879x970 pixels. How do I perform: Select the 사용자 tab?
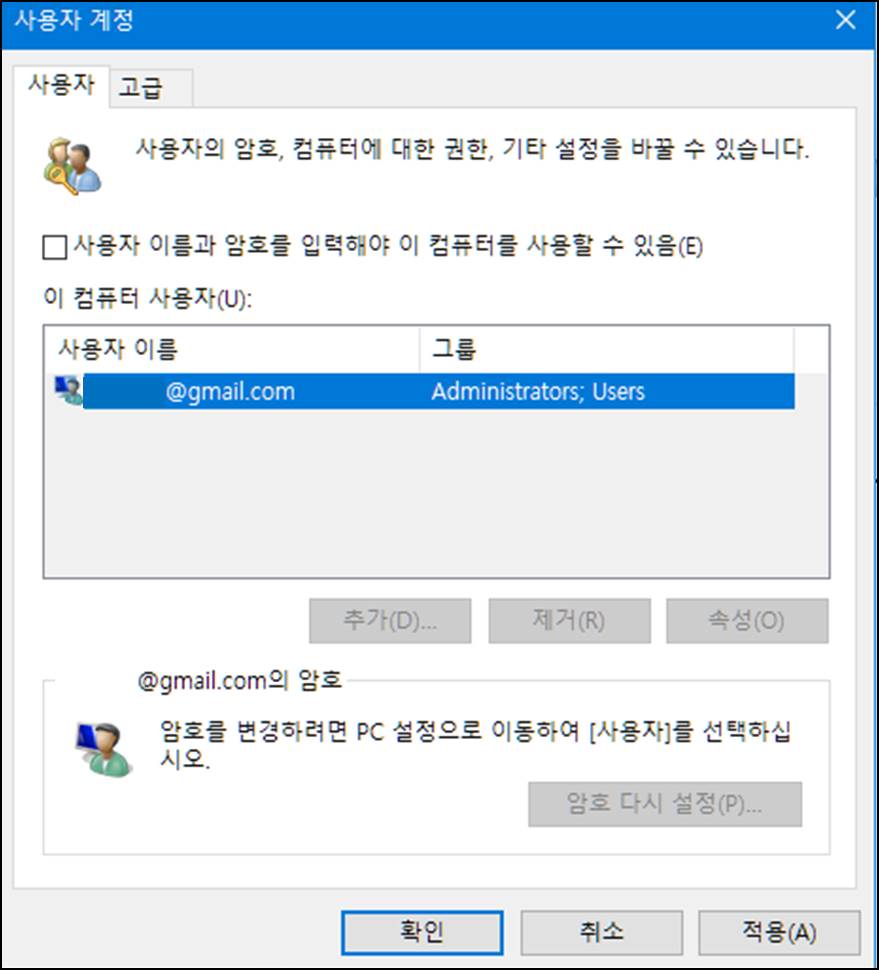click(61, 85)
